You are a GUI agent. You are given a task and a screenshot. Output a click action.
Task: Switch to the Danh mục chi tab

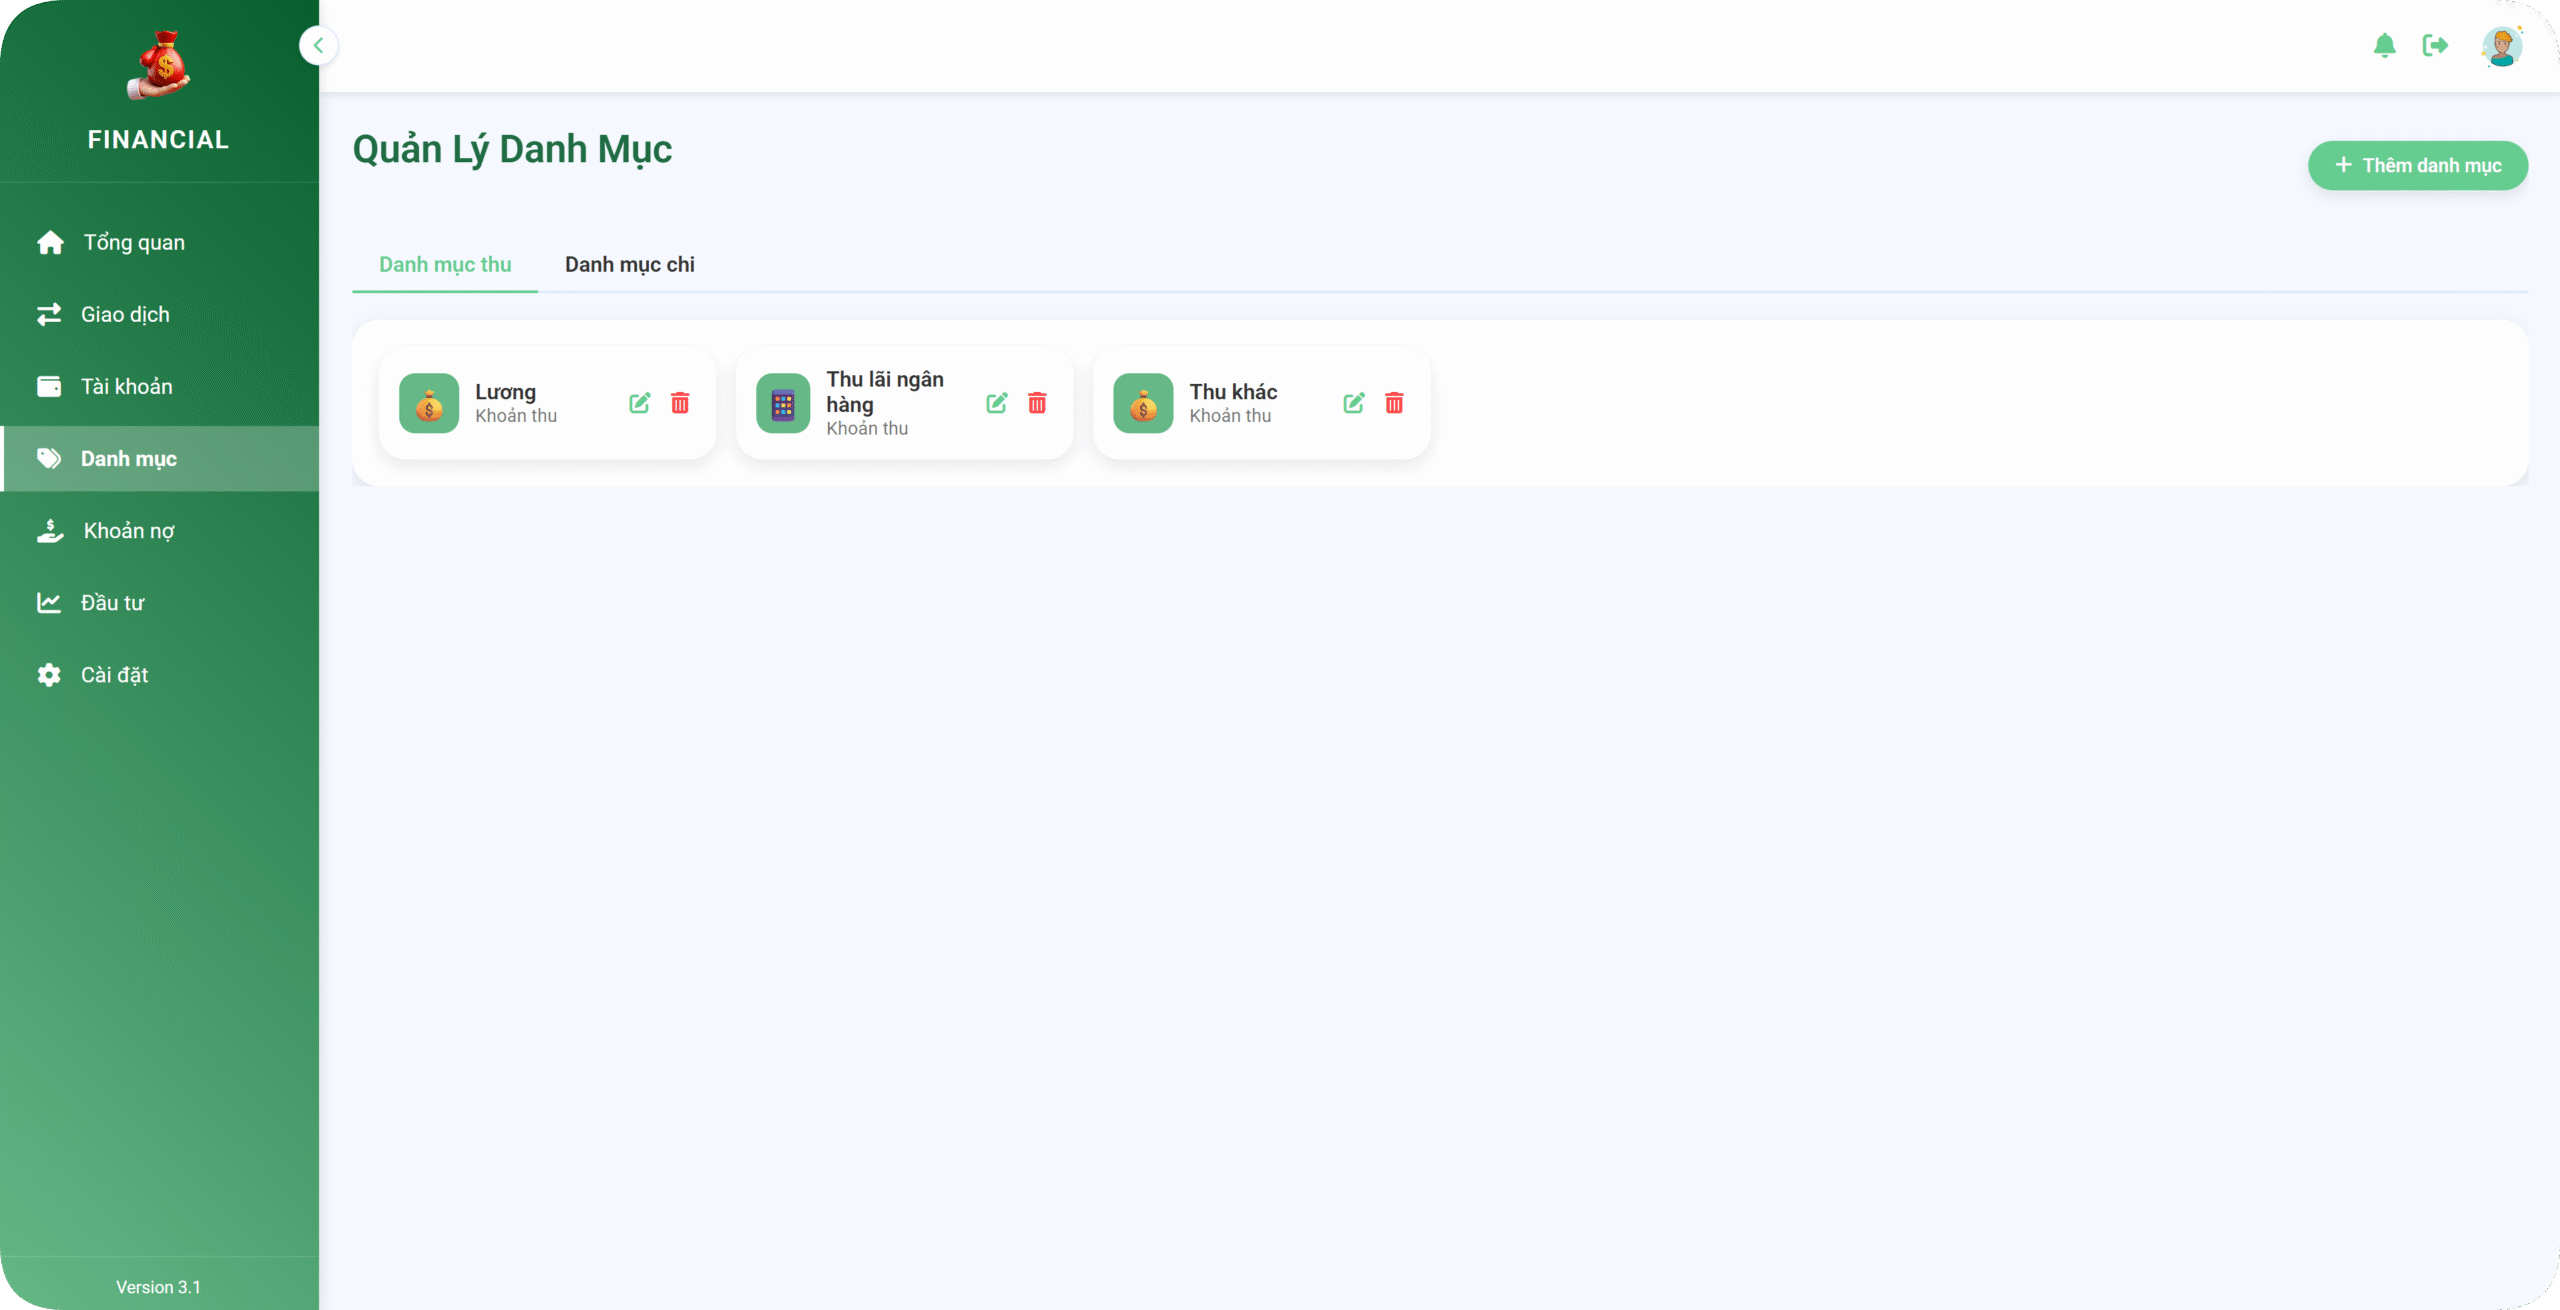[629, 264]
